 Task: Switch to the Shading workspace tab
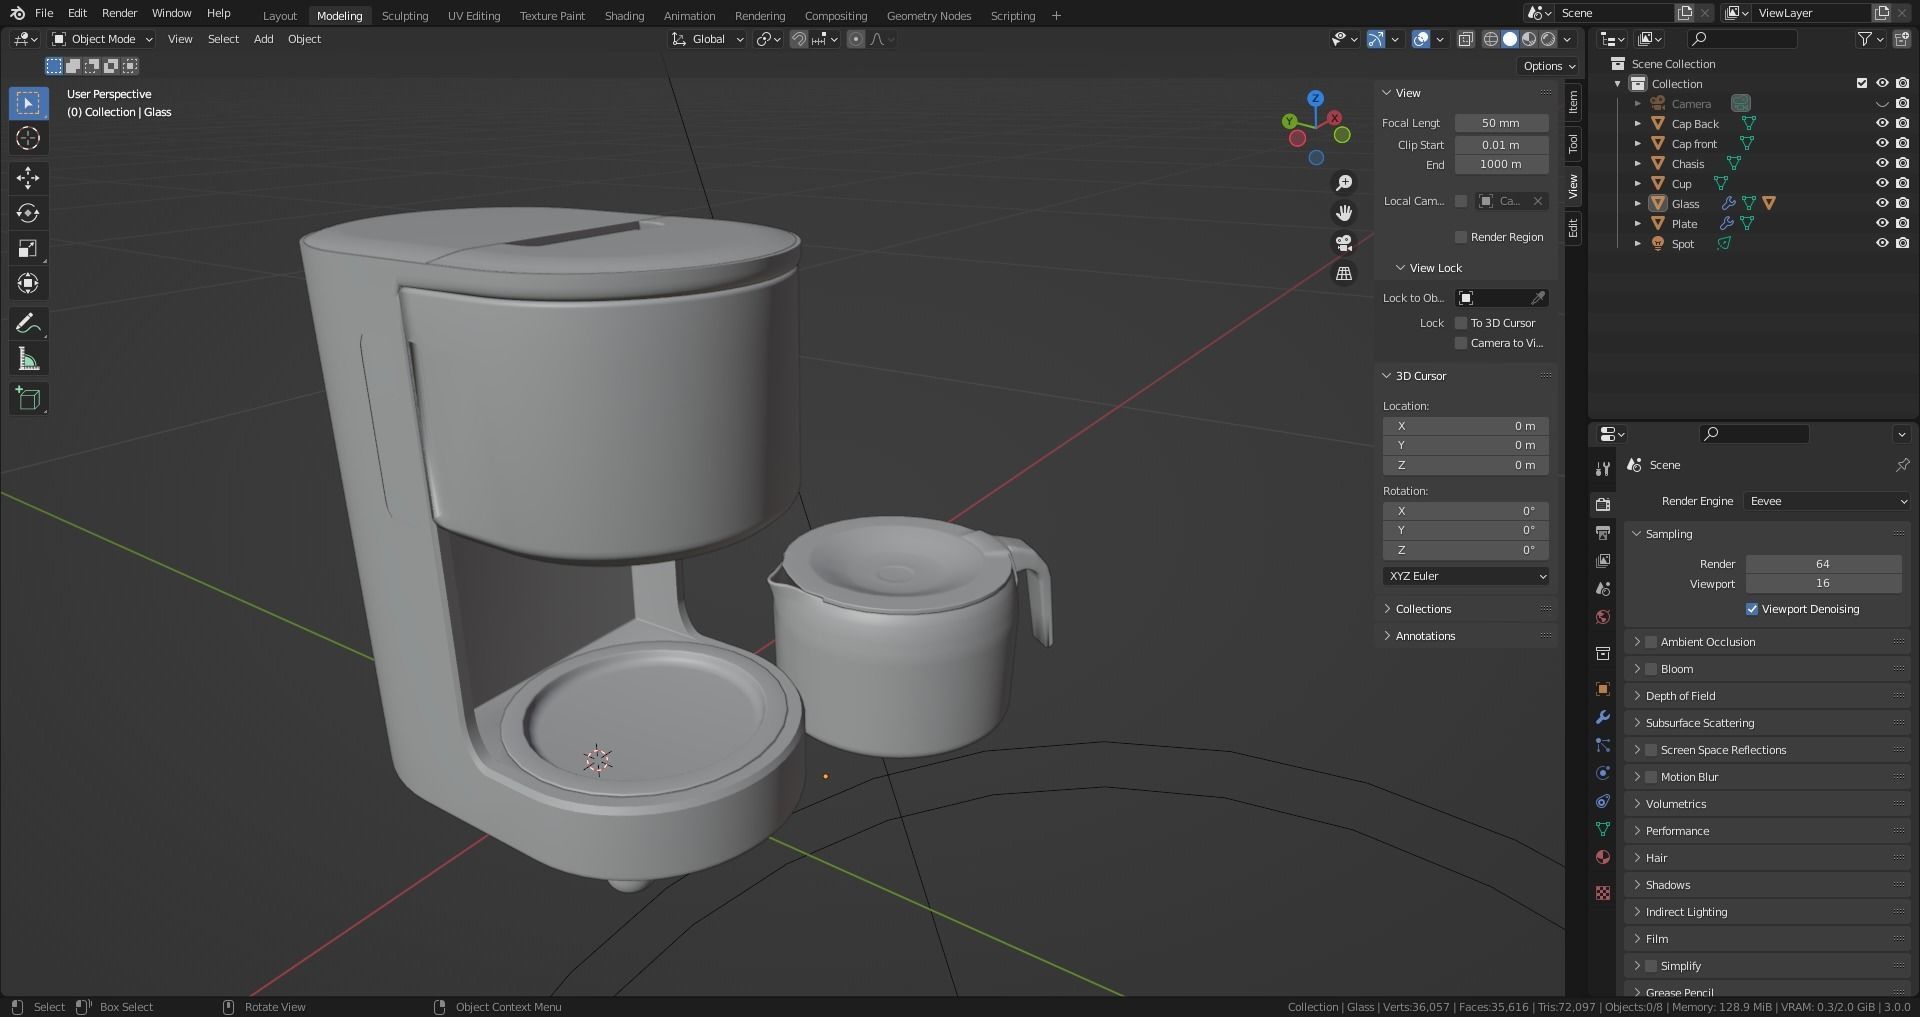click(624, 16)
